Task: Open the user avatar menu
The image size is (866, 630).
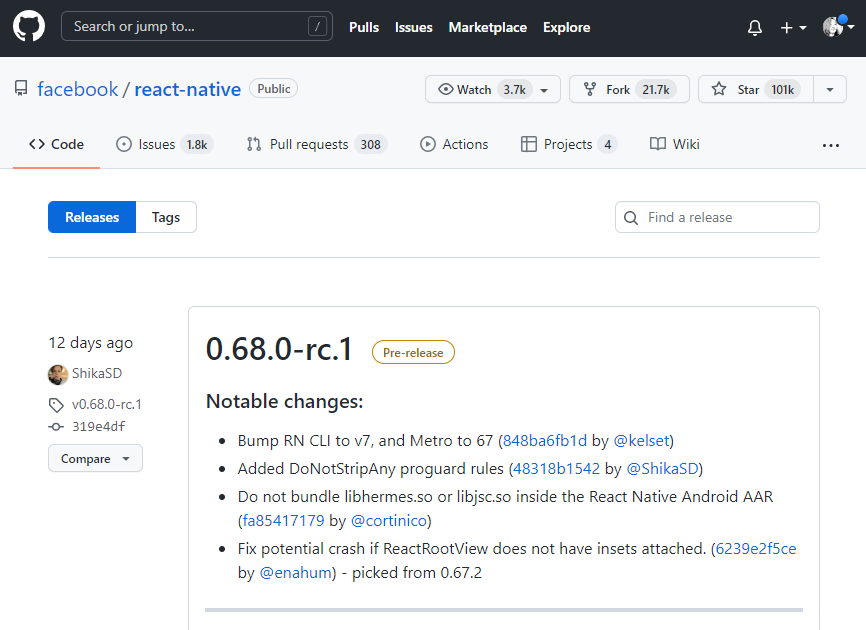Action: [838, 27]
